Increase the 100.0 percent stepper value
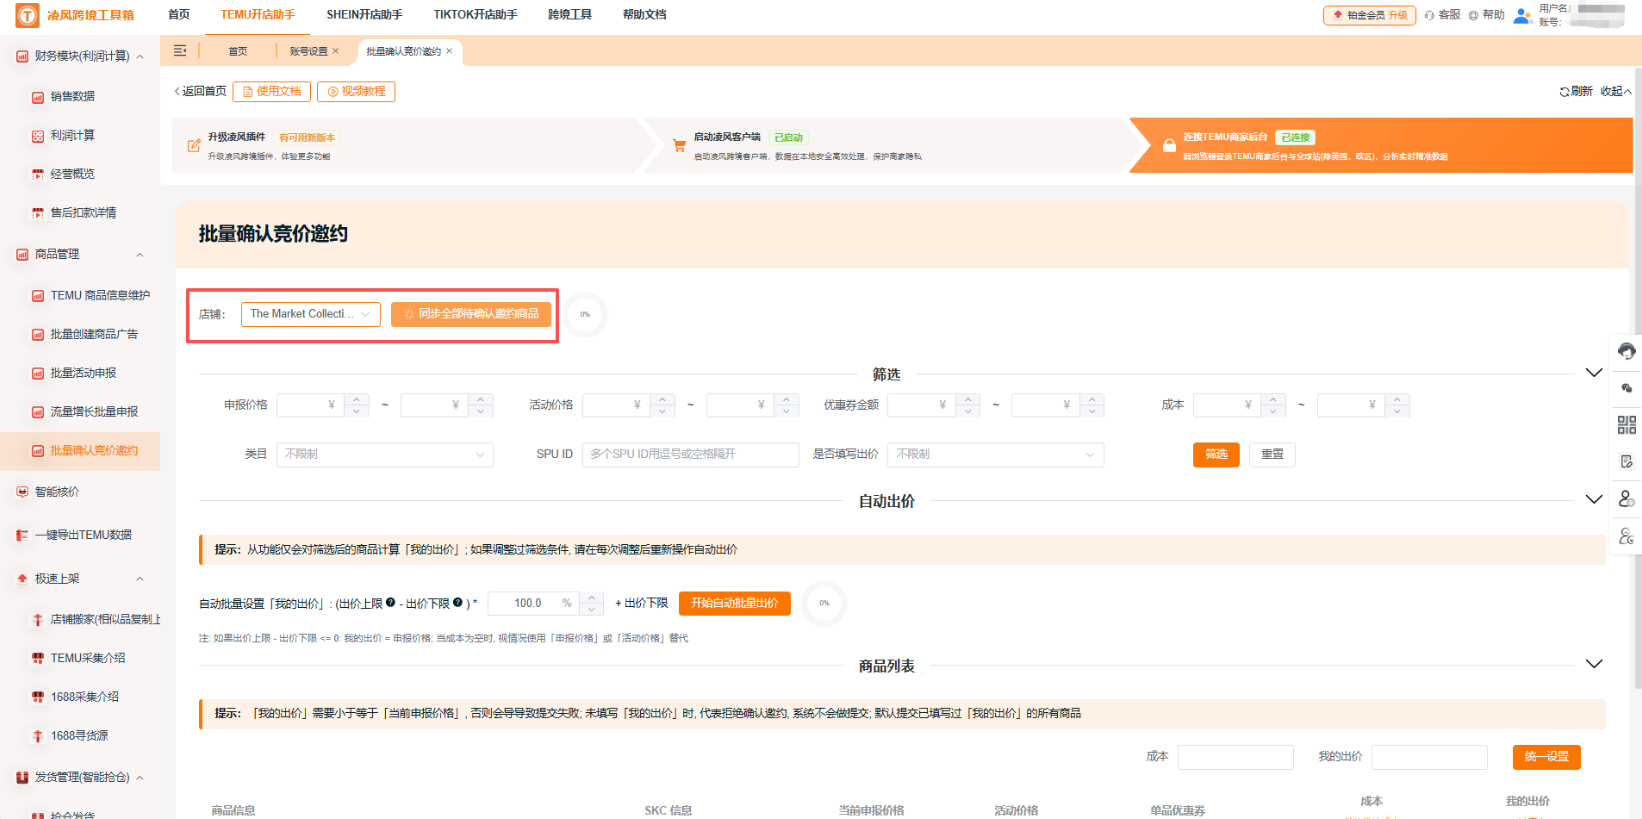This screenshot has height=819, width=1642. tap(592, 597)
